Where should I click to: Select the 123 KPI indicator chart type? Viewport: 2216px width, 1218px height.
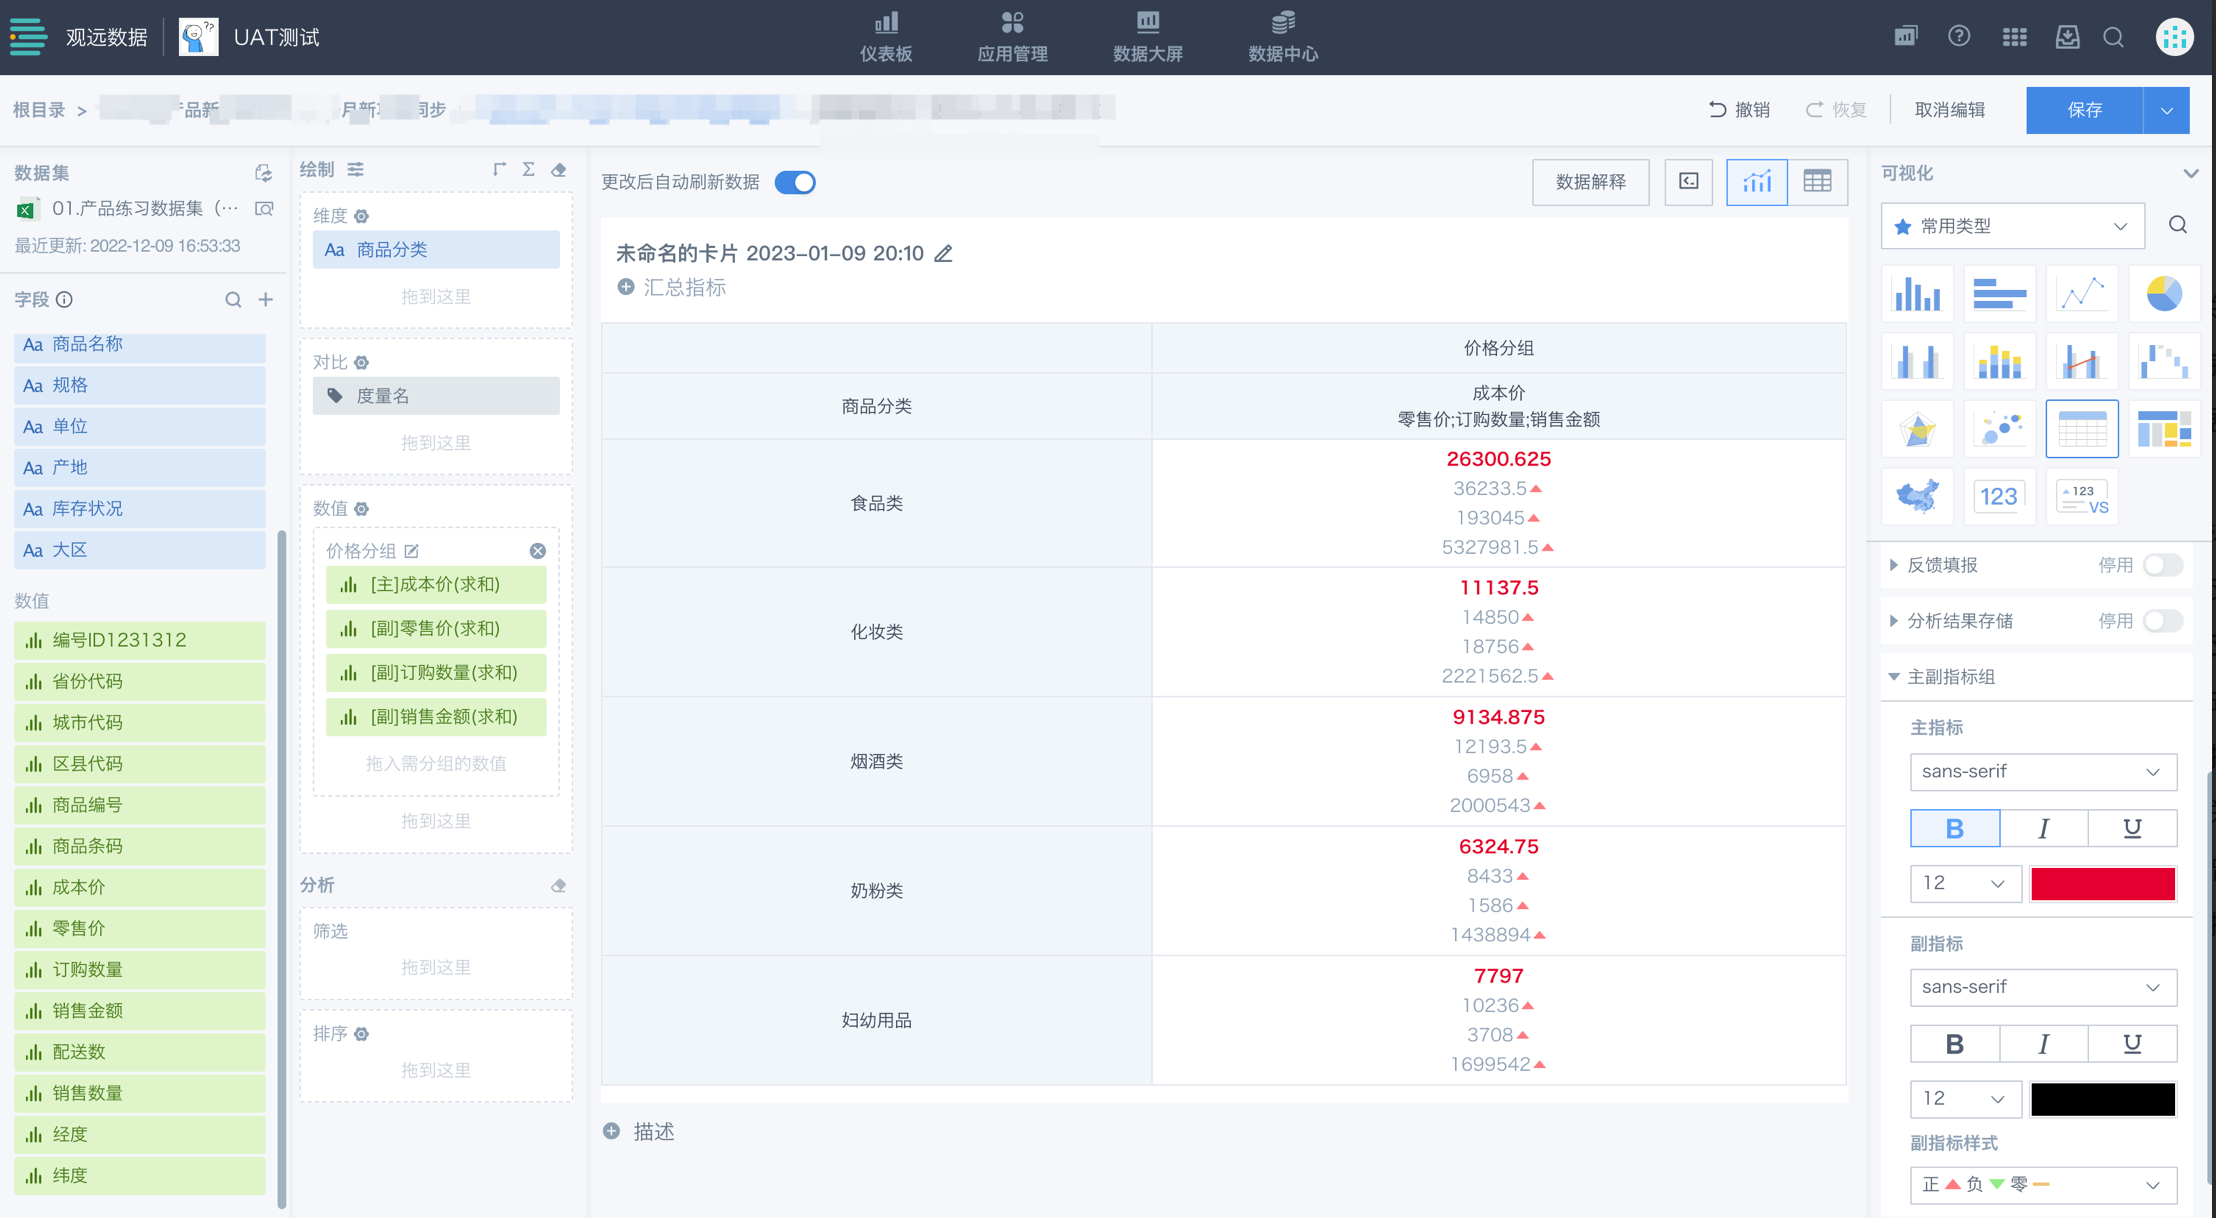(1999, 496)
